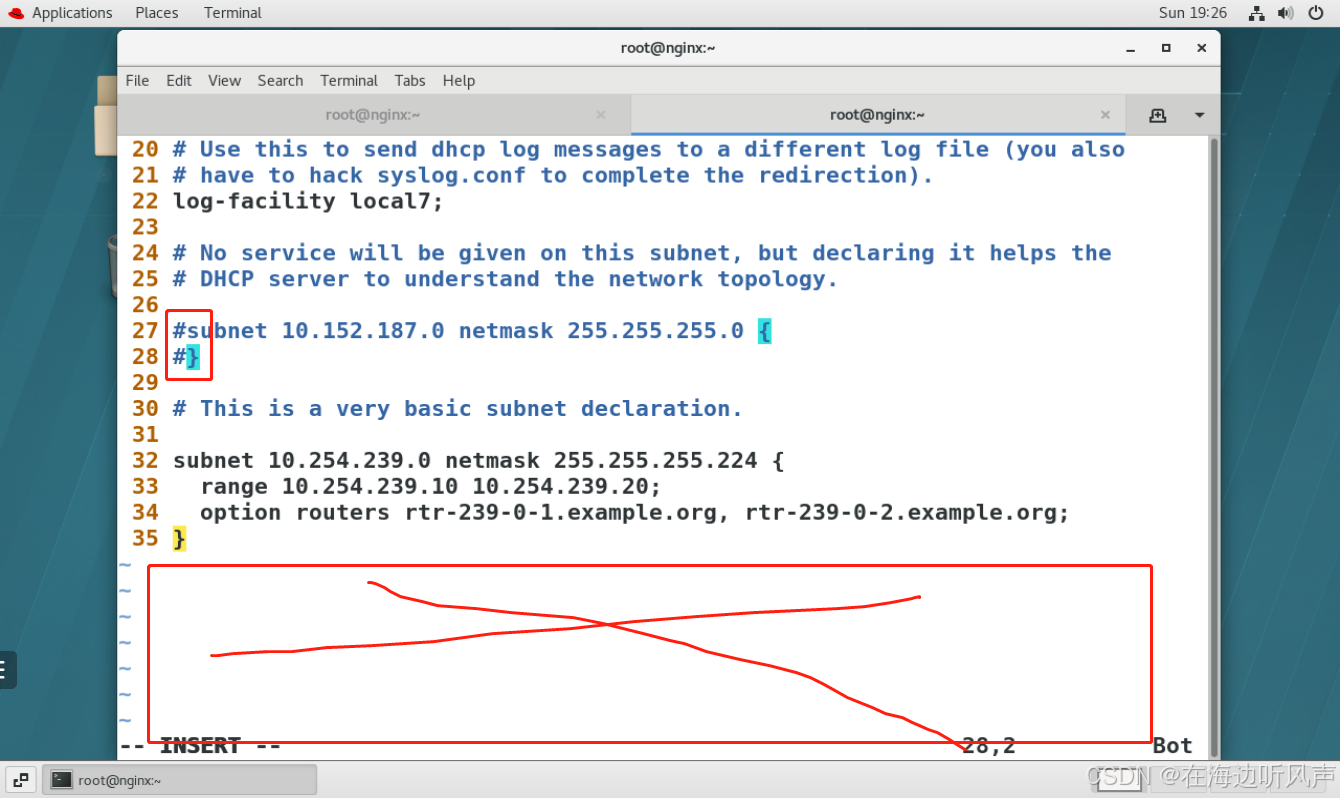
Task: Open the Places menu
Action: pos(157,13)
